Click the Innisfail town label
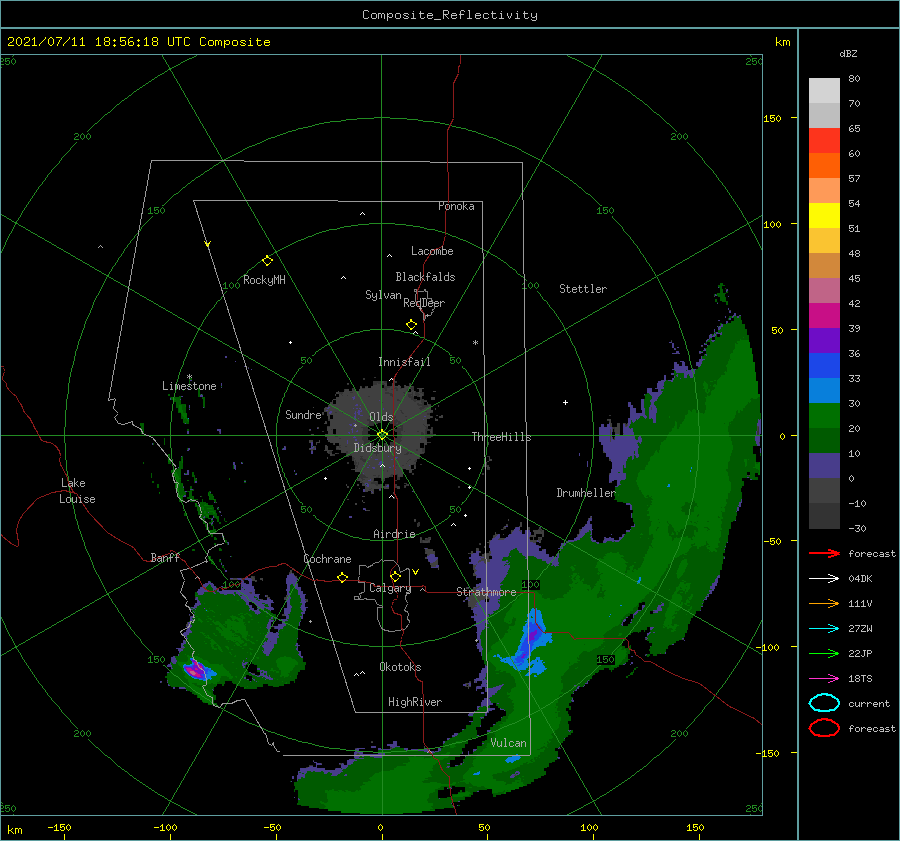 click(x=404, y=362)
